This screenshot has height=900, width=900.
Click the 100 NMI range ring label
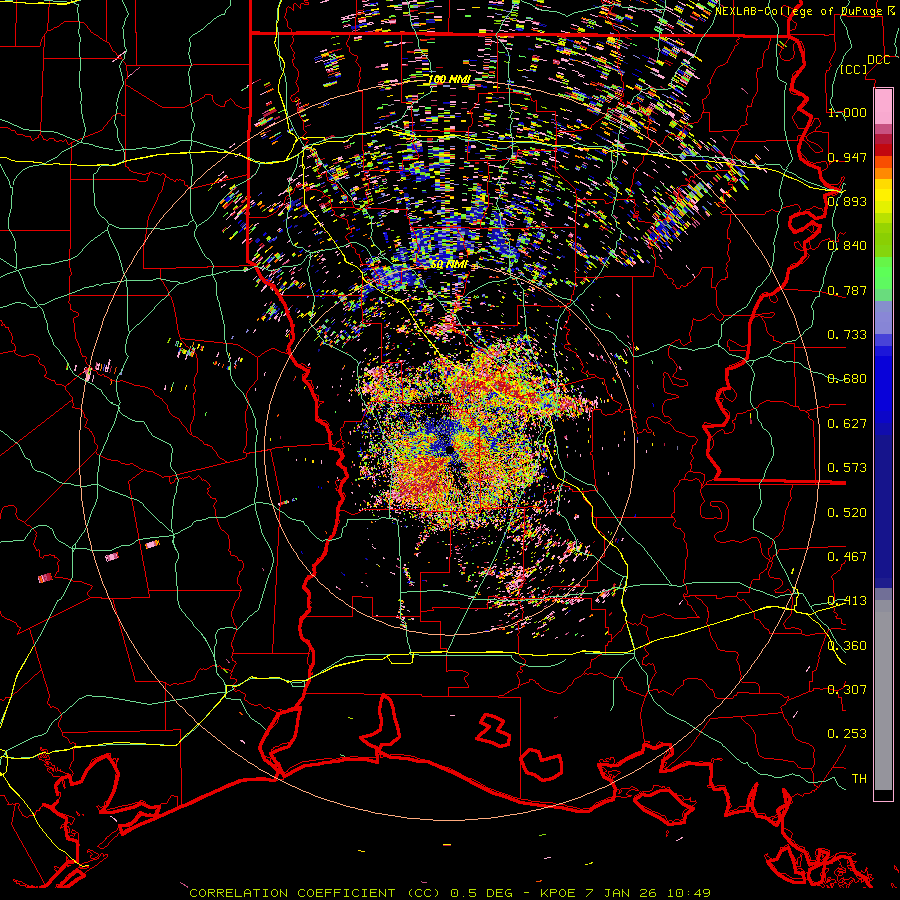click(x=449, y=79)
